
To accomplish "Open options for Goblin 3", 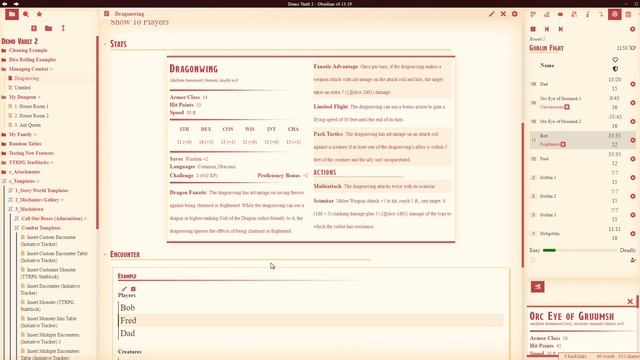I will tap(633, 215).
